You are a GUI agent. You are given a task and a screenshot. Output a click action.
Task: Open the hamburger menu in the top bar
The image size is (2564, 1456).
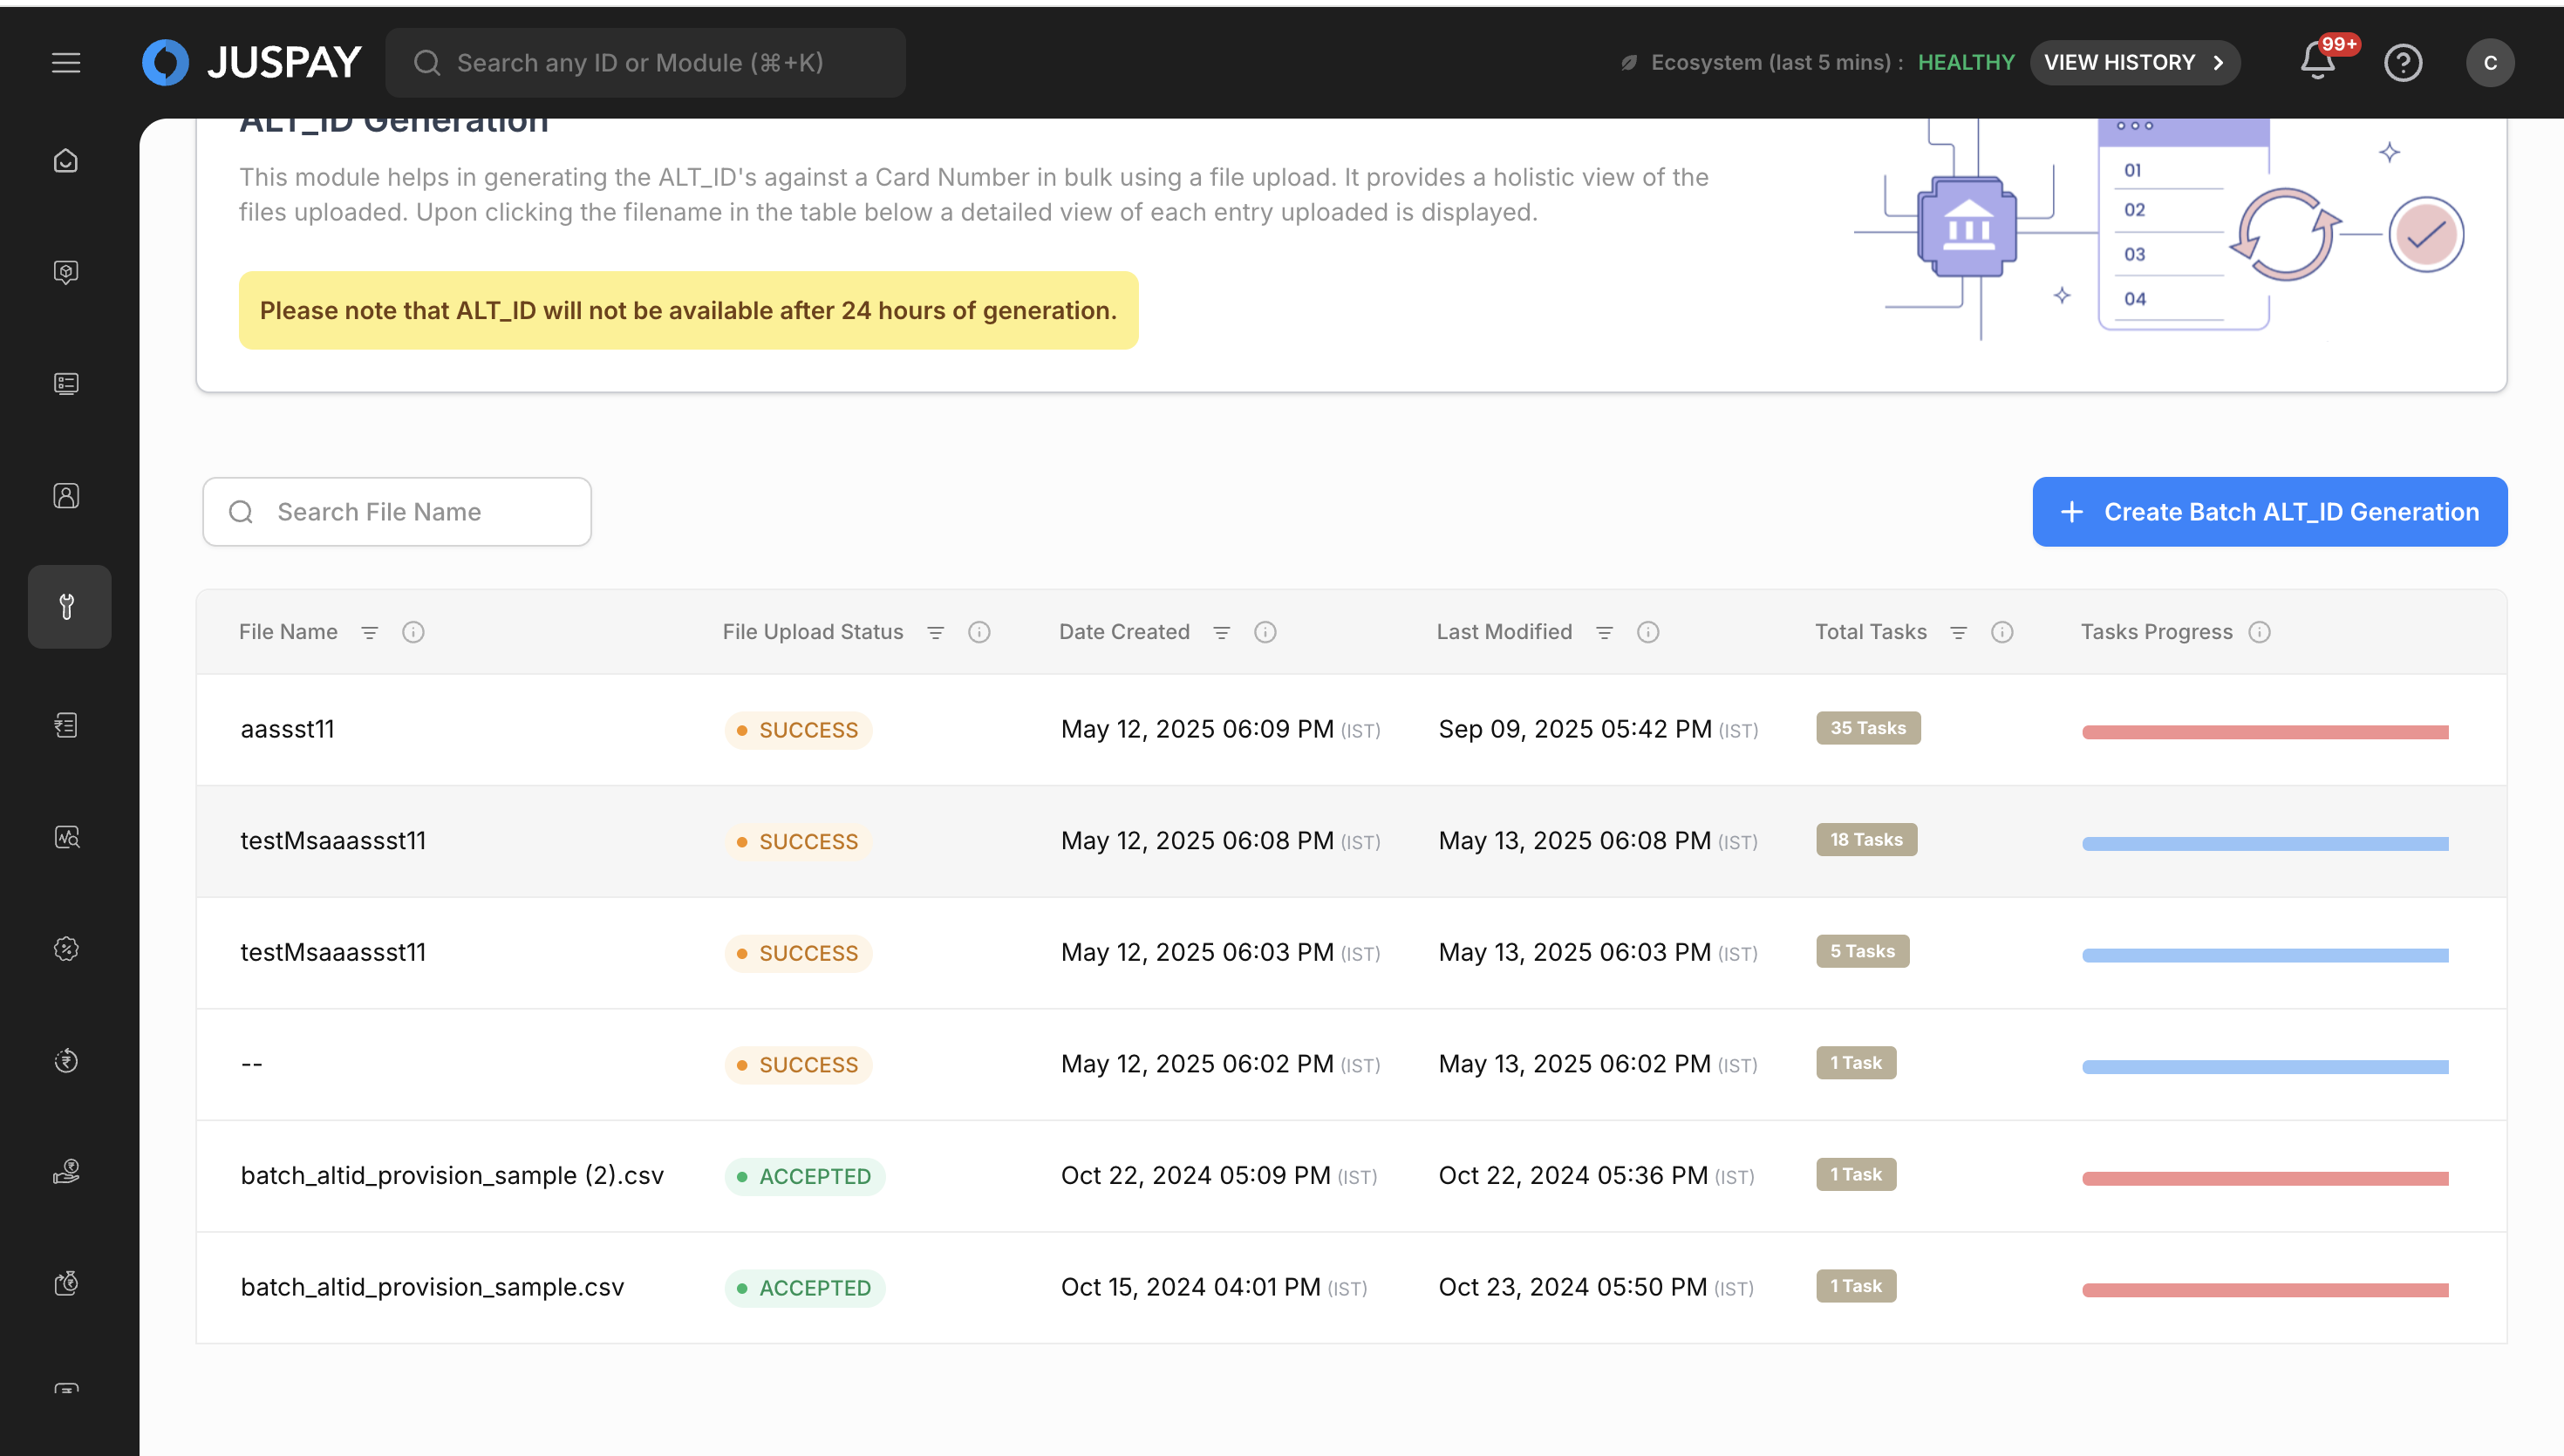pyautogui.click(x=66, y=63)
